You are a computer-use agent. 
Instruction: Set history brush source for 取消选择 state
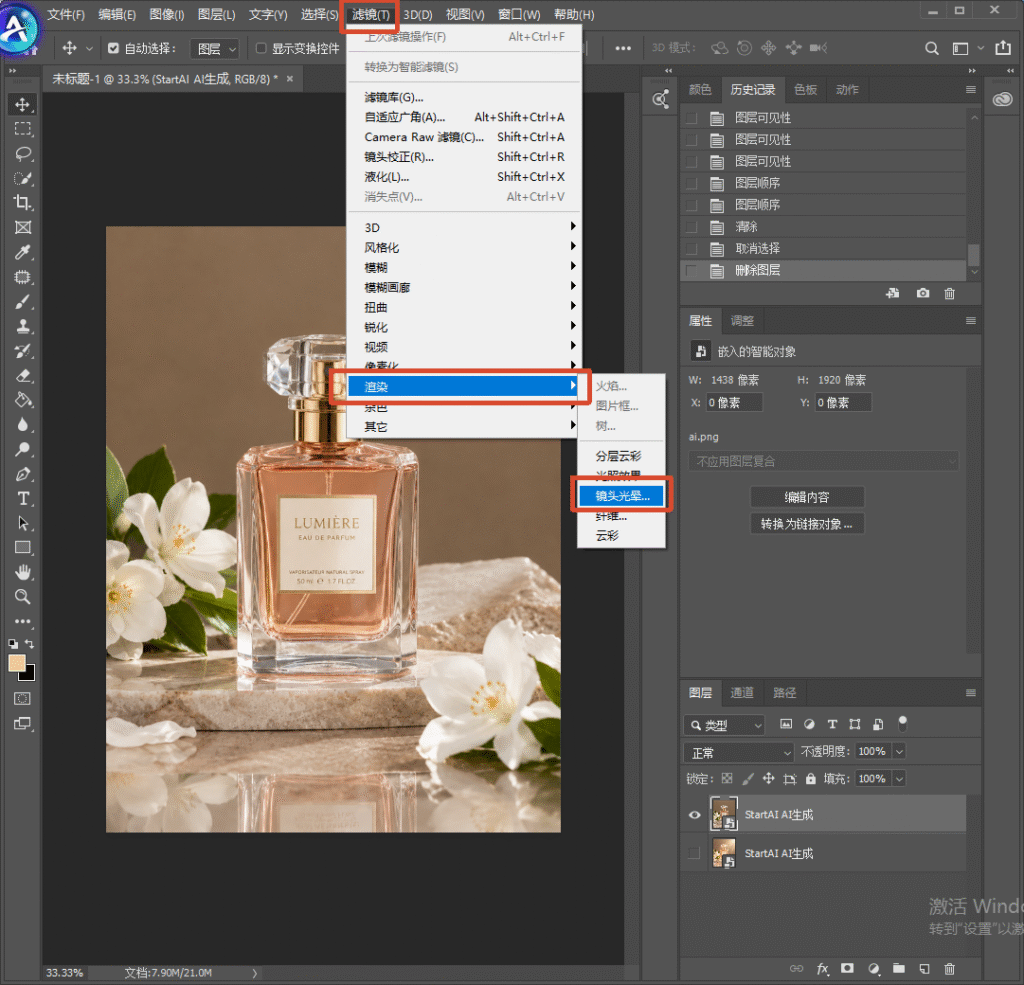pos(692,249)
